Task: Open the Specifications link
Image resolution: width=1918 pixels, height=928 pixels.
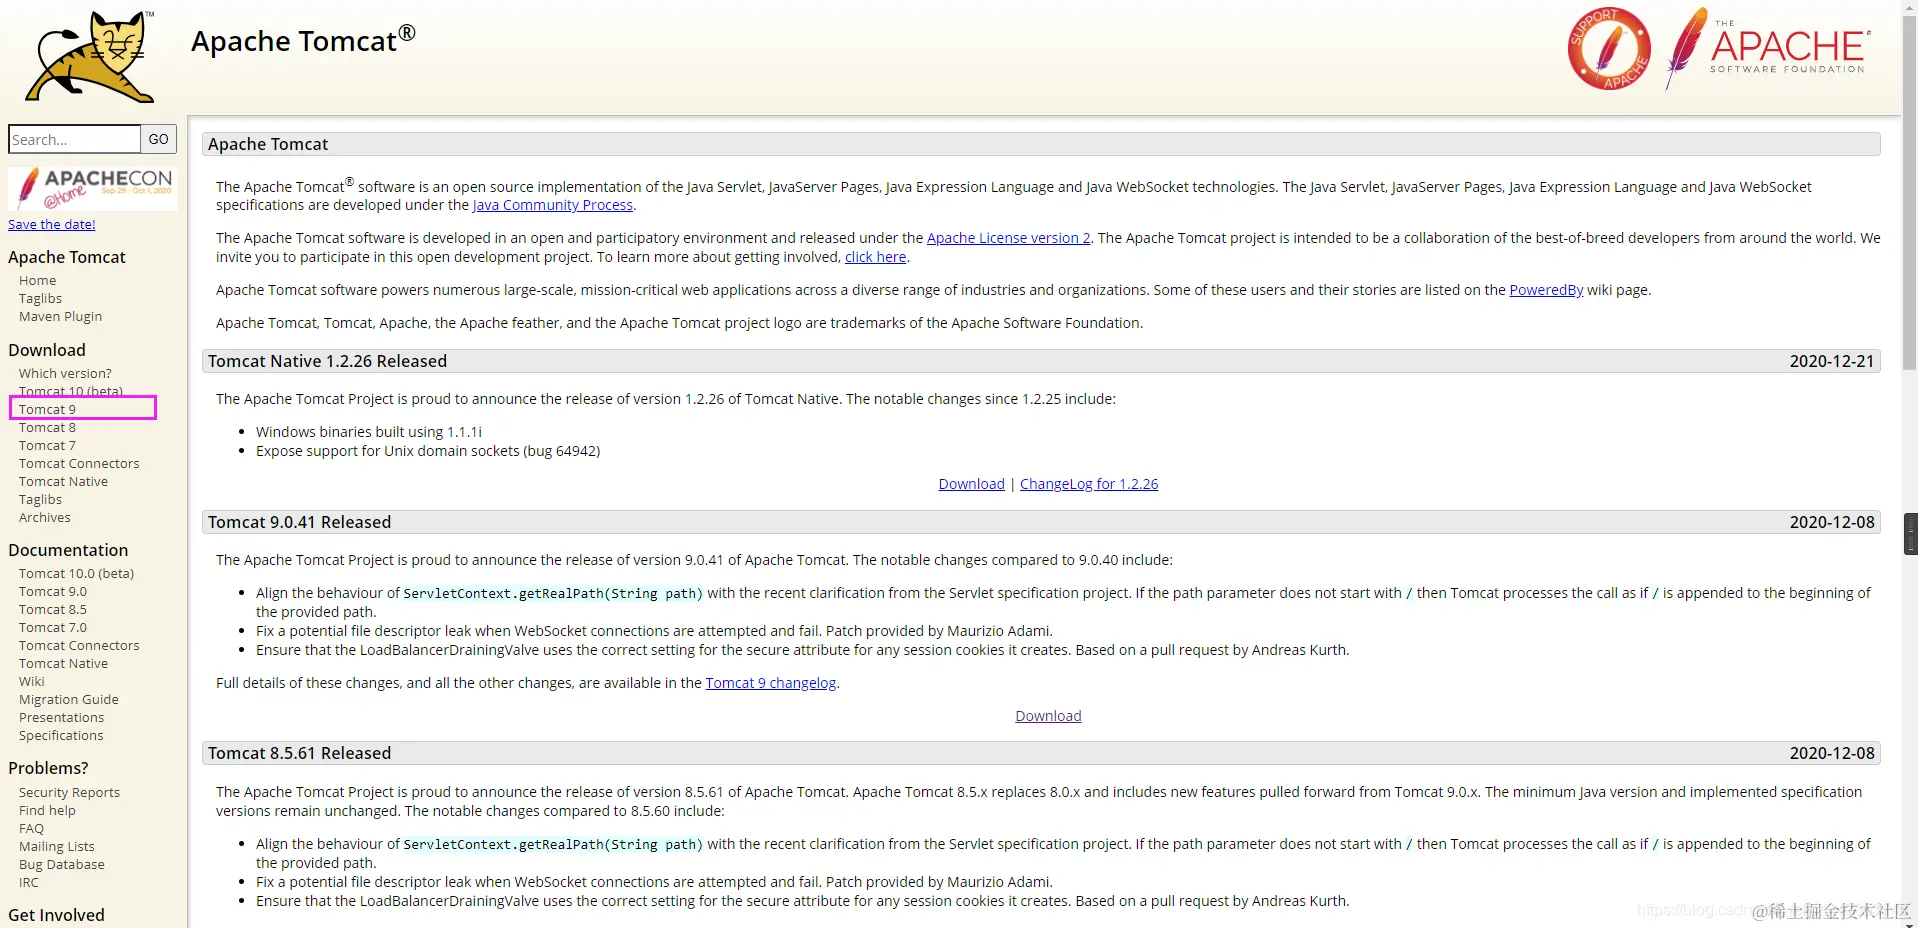Action: 61,736
